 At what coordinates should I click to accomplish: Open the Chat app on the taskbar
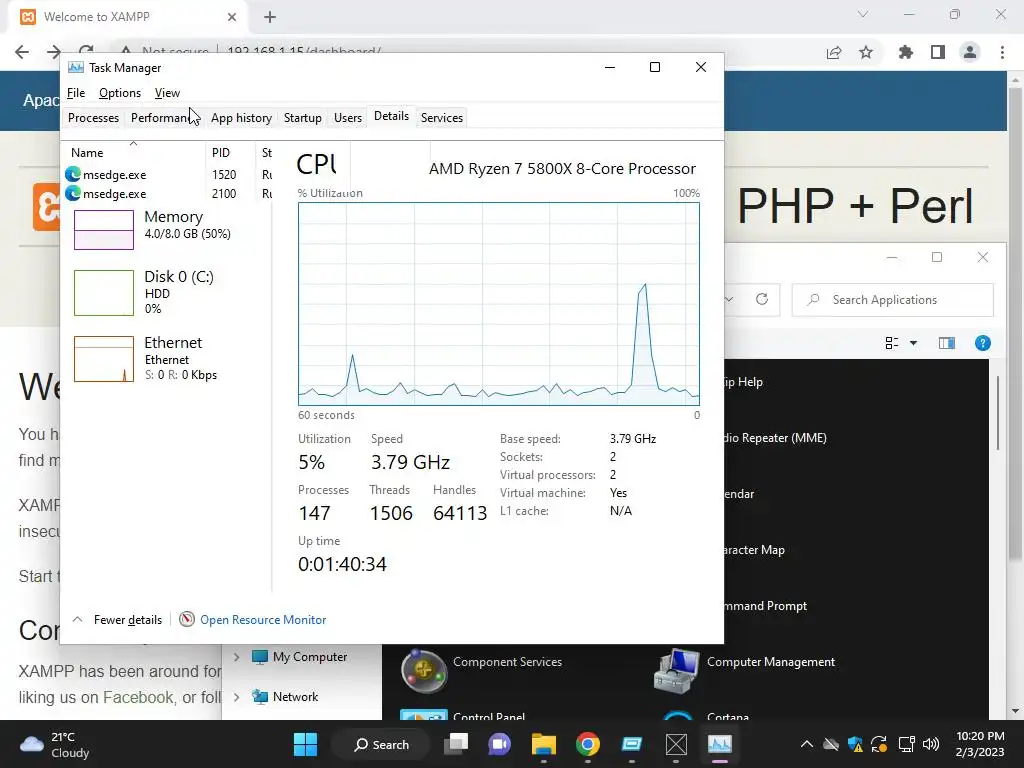tap(500, 744)
